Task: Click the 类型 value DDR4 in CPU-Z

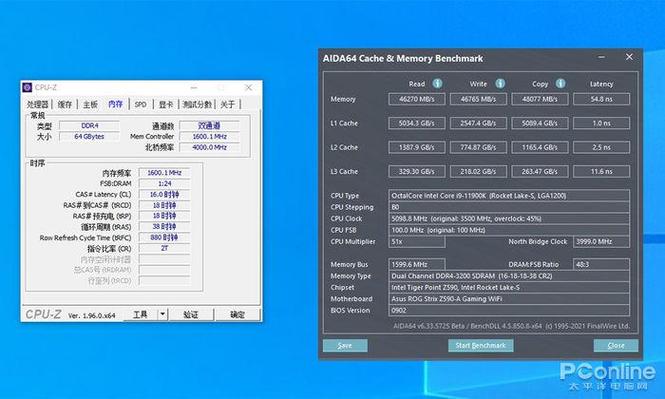Action: (x=89, y=126)
